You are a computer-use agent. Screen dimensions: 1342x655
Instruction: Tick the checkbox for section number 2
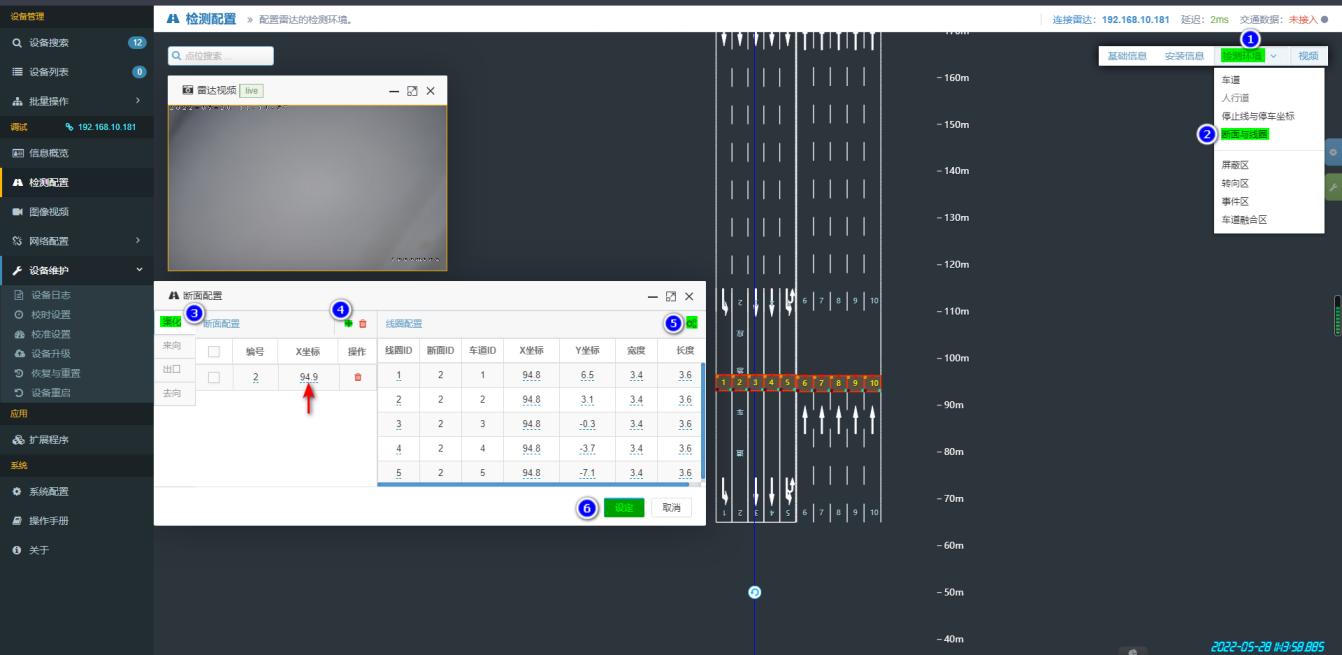(214, 377)
